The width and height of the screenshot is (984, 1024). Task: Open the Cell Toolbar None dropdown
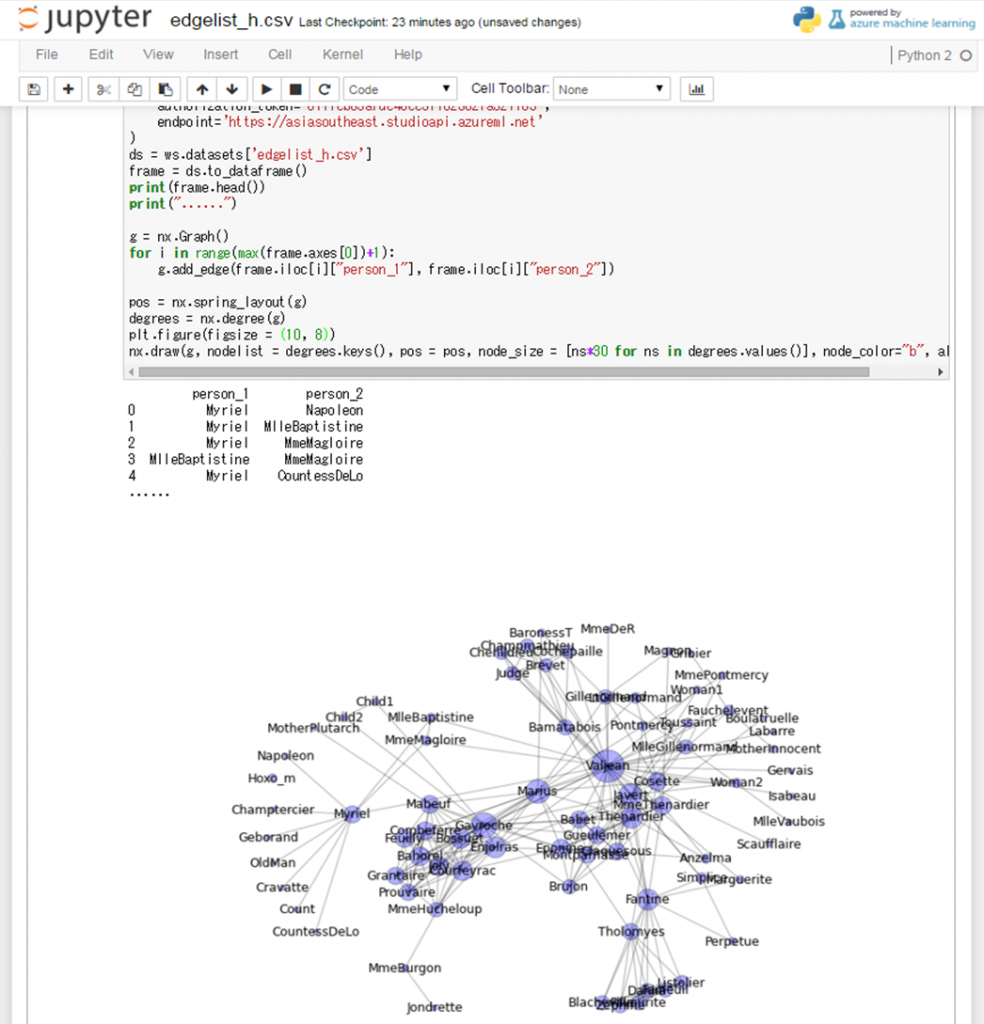(x=611, y=89)
